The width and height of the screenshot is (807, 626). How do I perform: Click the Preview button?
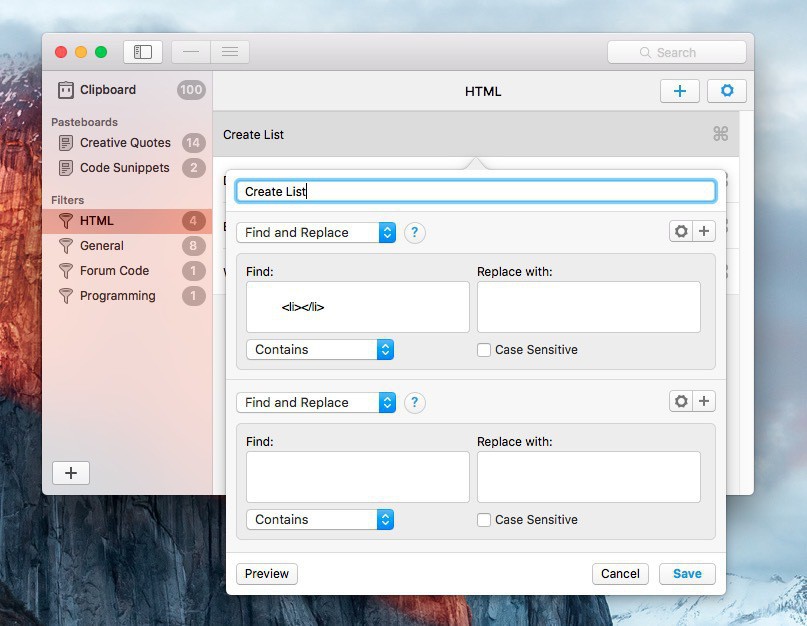pyautogui.click(x=267, y=573)
